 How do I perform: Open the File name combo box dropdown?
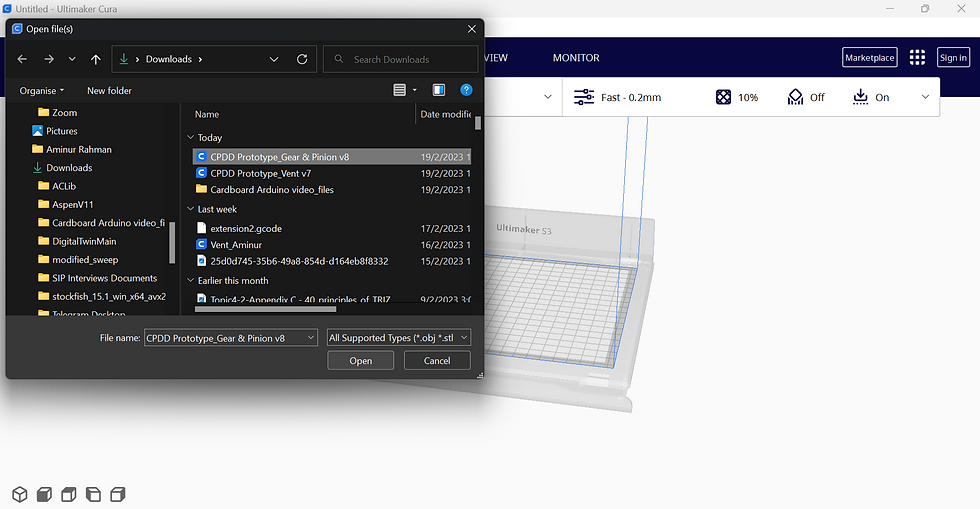coord(311,338)
